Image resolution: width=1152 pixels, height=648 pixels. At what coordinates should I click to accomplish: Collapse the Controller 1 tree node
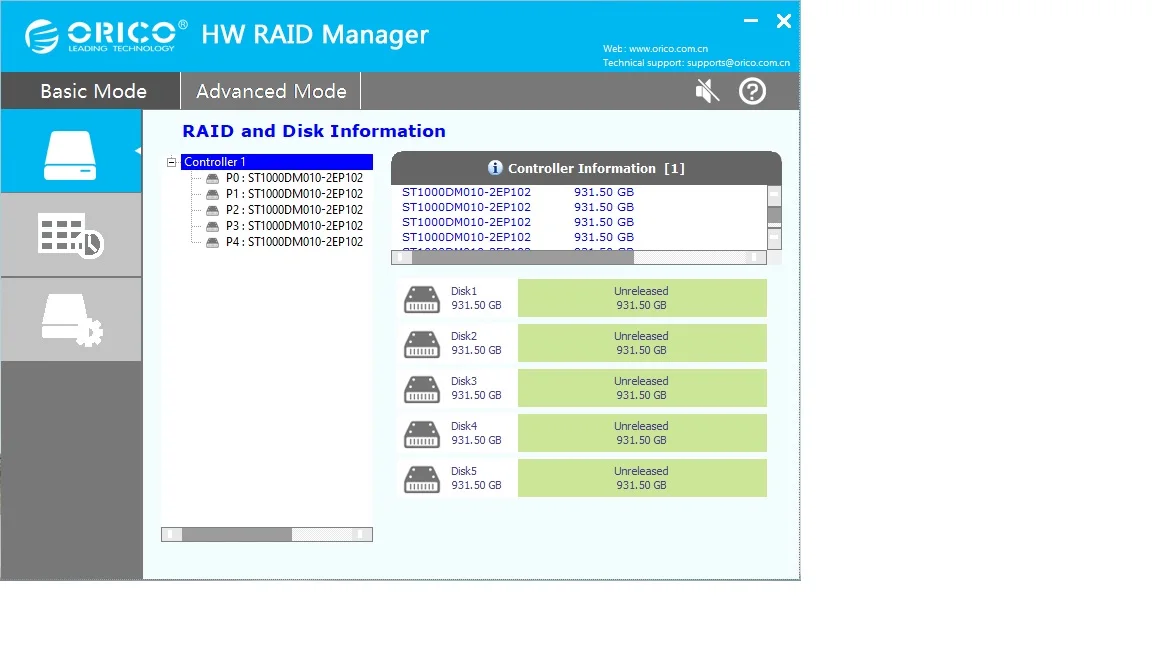[x=171, y=162]
